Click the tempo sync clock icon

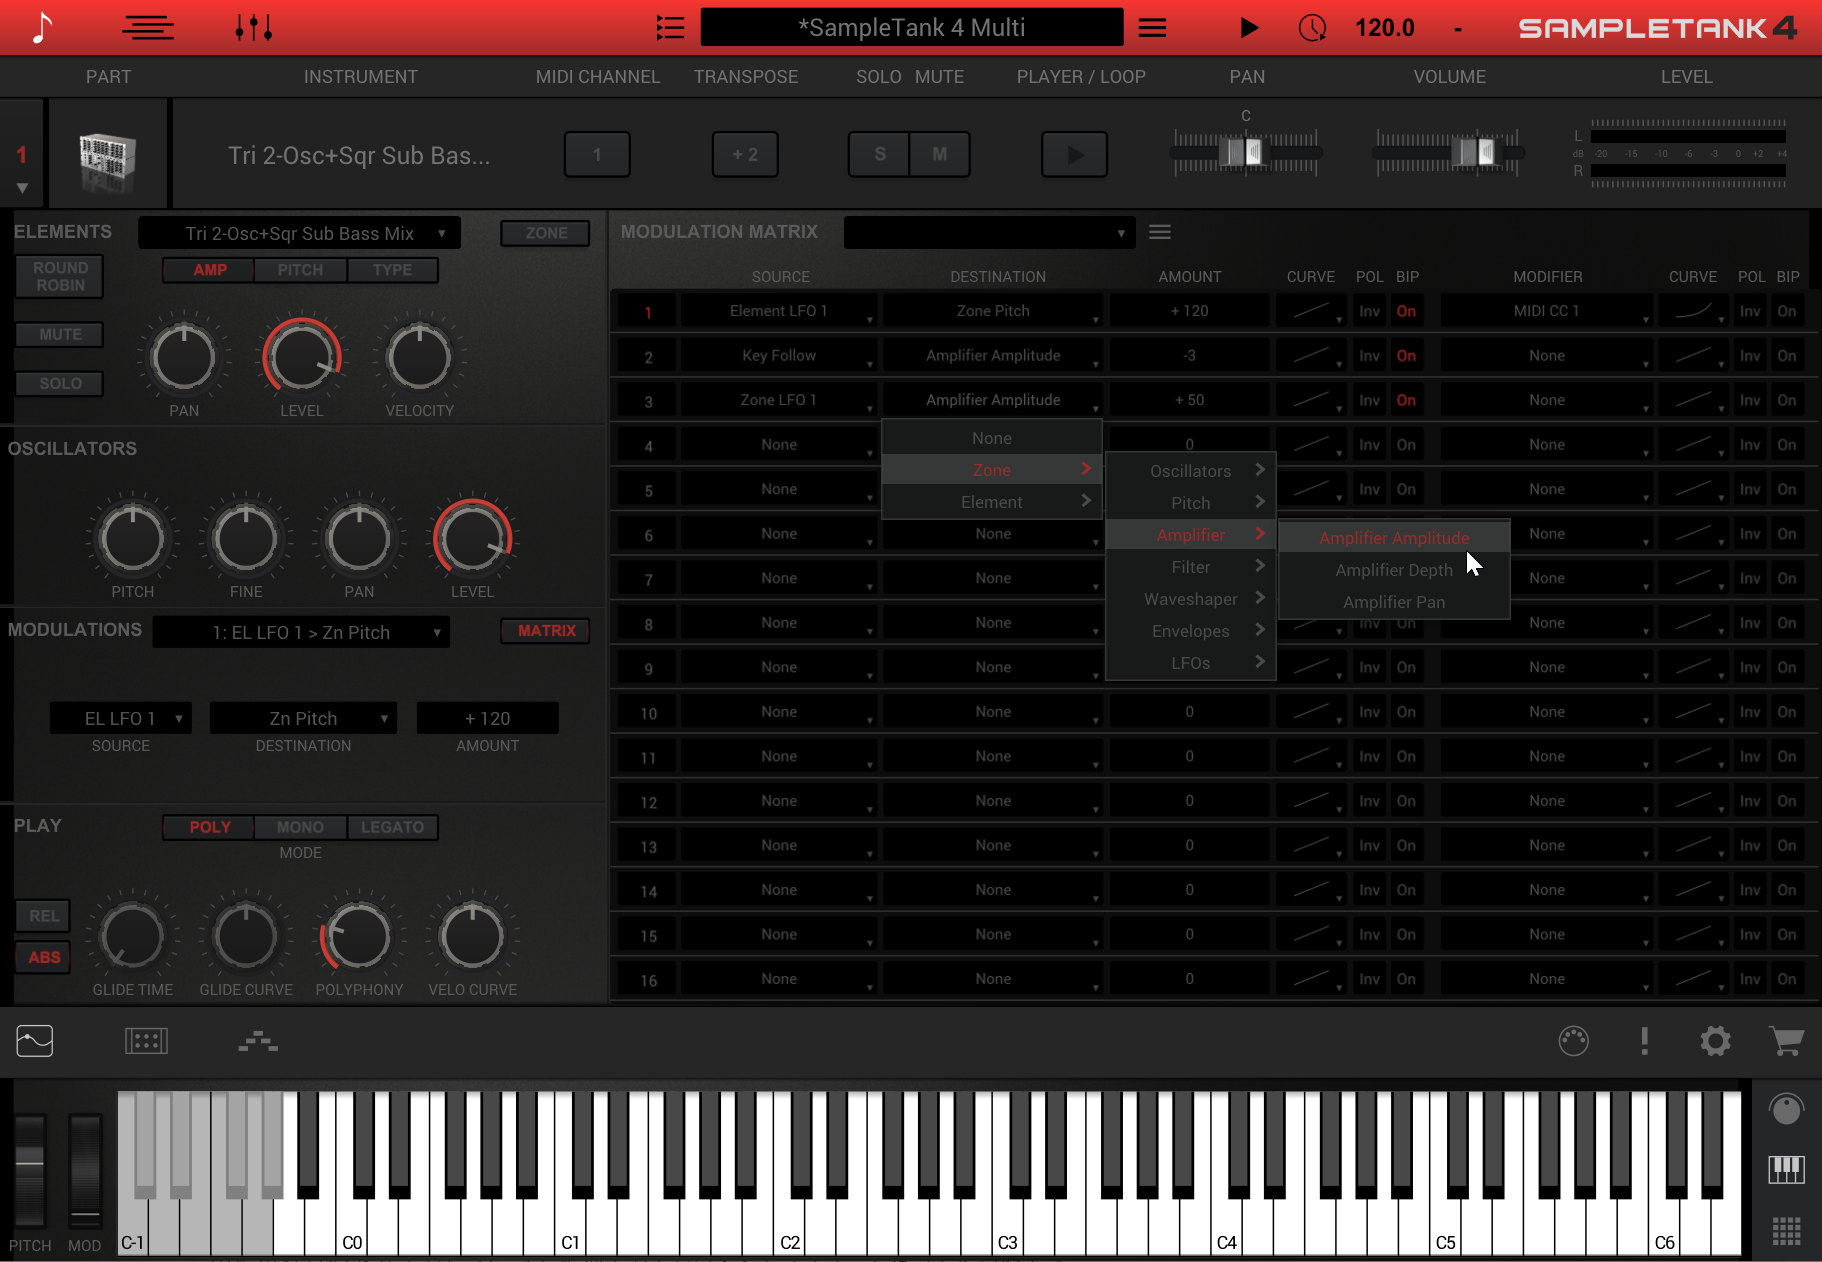pyautogui.click(x=1312, y=28)
